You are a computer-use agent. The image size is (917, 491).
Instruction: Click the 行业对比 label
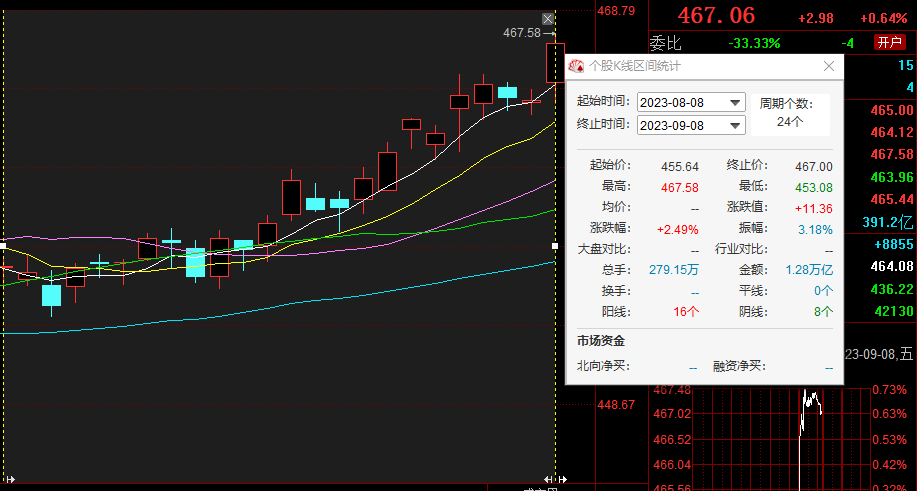pyautogui.click(x=741, y=250)
